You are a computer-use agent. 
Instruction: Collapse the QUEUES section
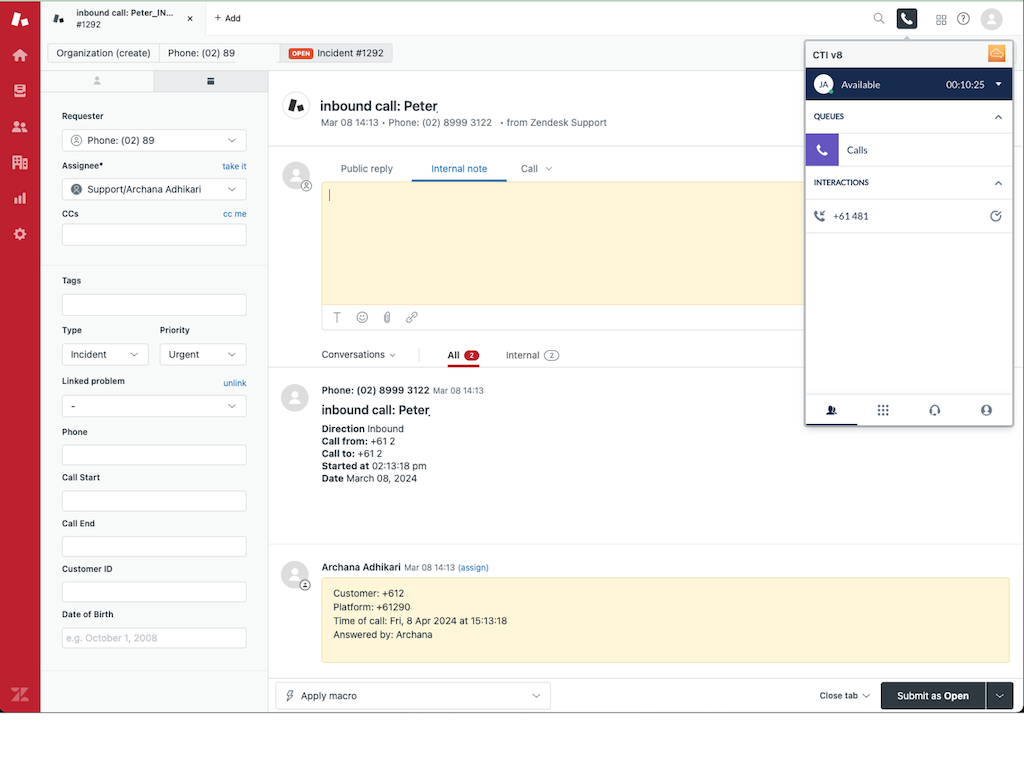pyautogui.click(x=998, y=117)
